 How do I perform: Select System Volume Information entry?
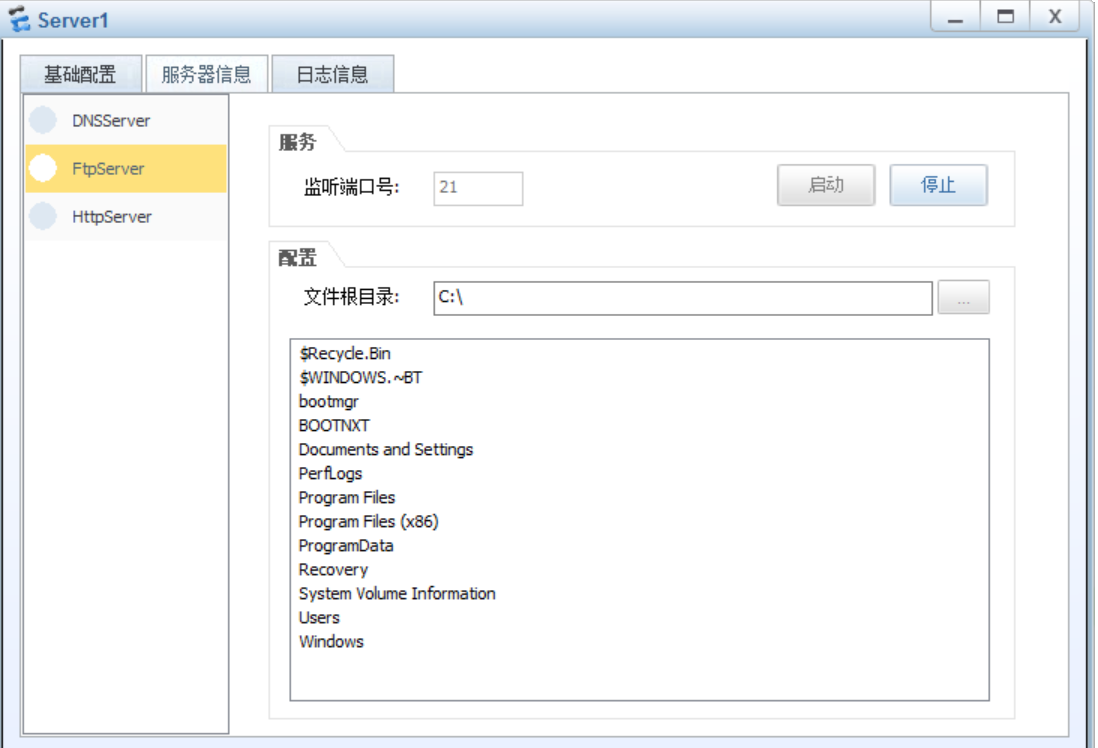tap(397, 594)
